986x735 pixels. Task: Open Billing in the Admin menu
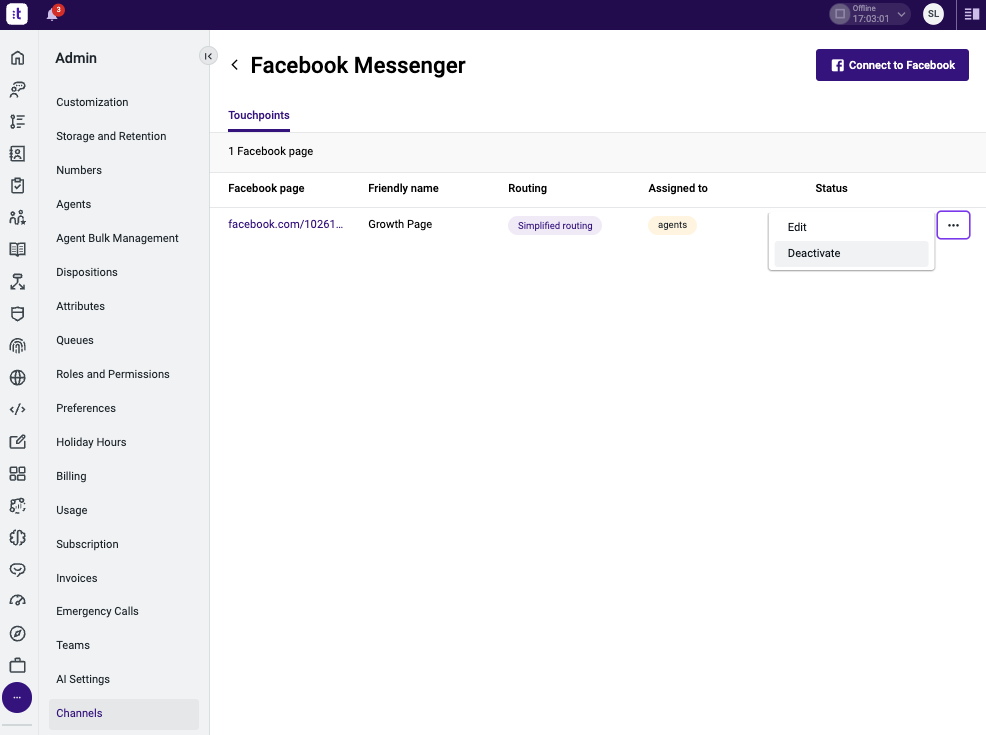tap(71, 476)
